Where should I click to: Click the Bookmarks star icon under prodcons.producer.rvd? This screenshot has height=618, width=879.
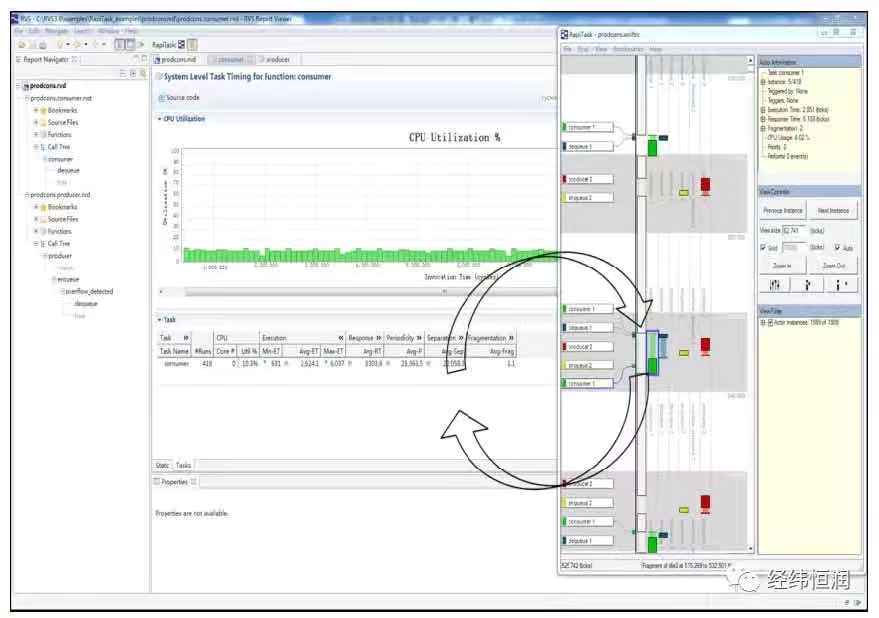(x=43, y=207)
